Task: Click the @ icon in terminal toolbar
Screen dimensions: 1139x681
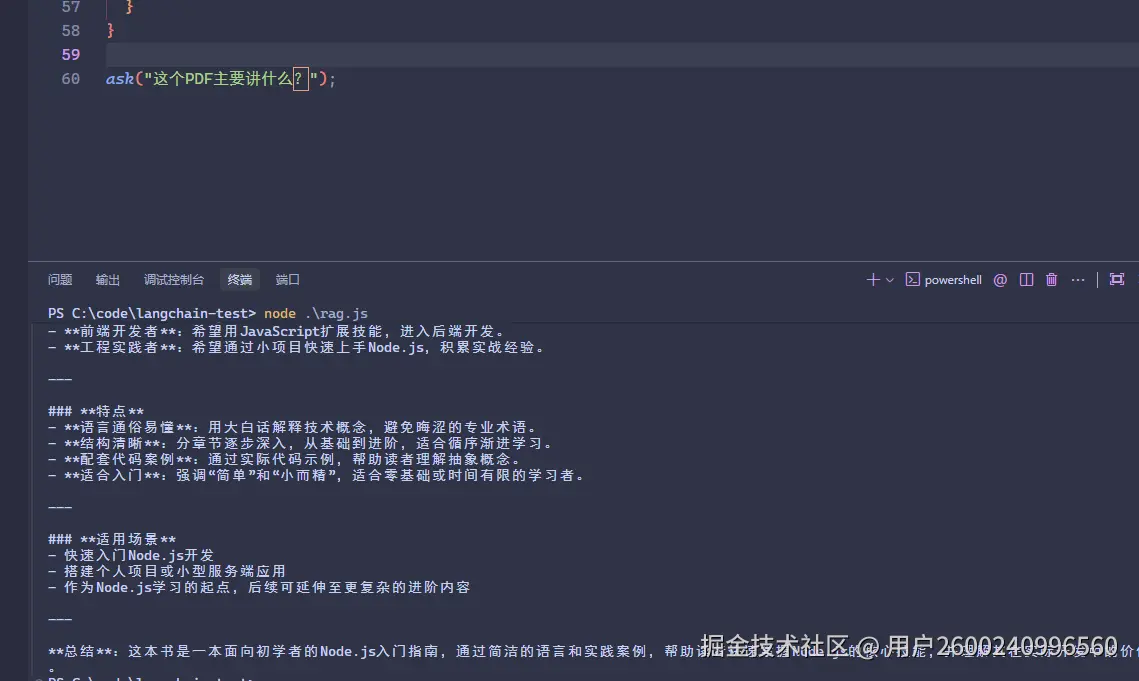Action: [x=1000, y=280]
